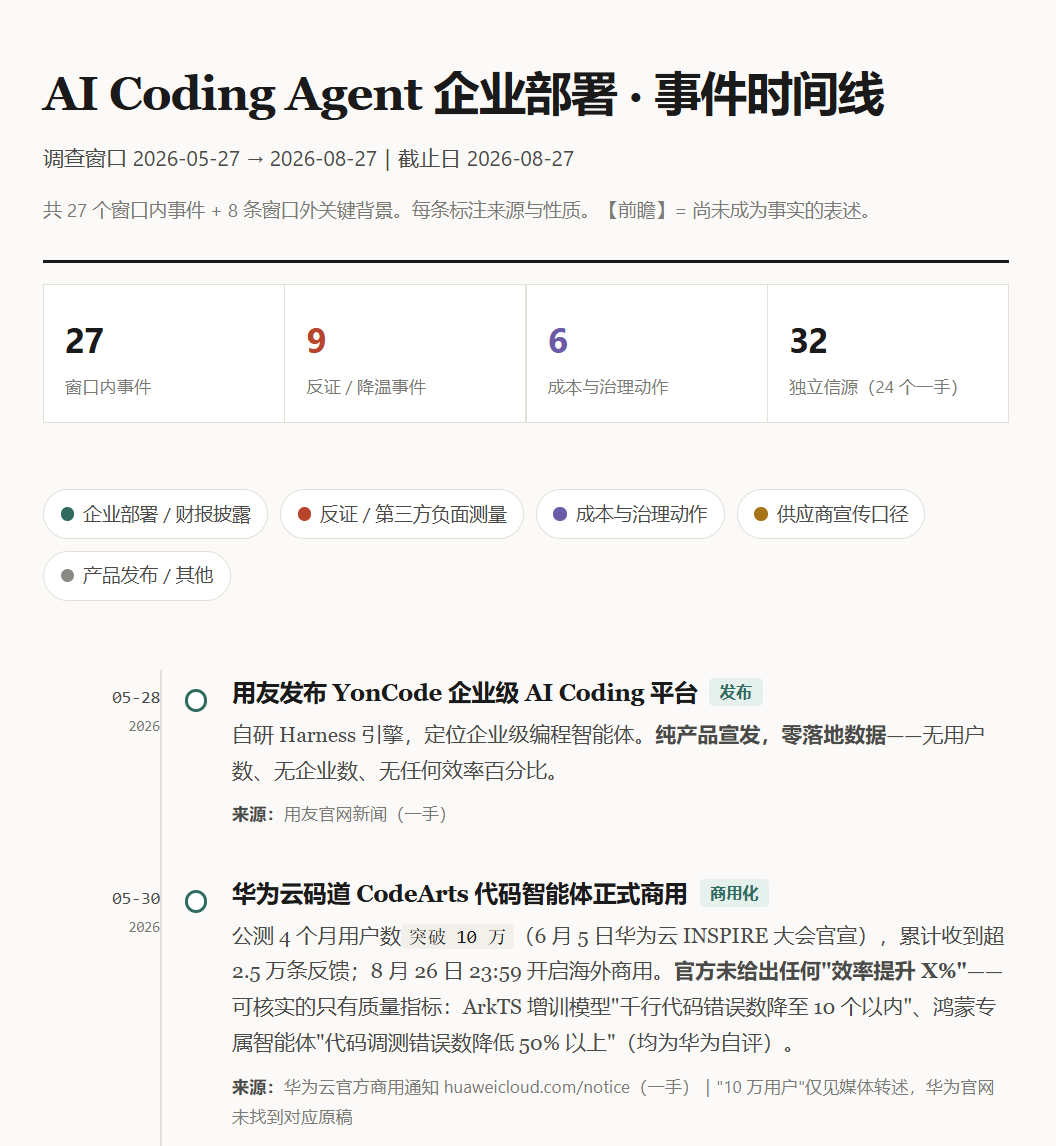Click the red dot in 反证 chip
Image resolution: width=1056 pixels, height=1146 pixels.
click(305, 514)
